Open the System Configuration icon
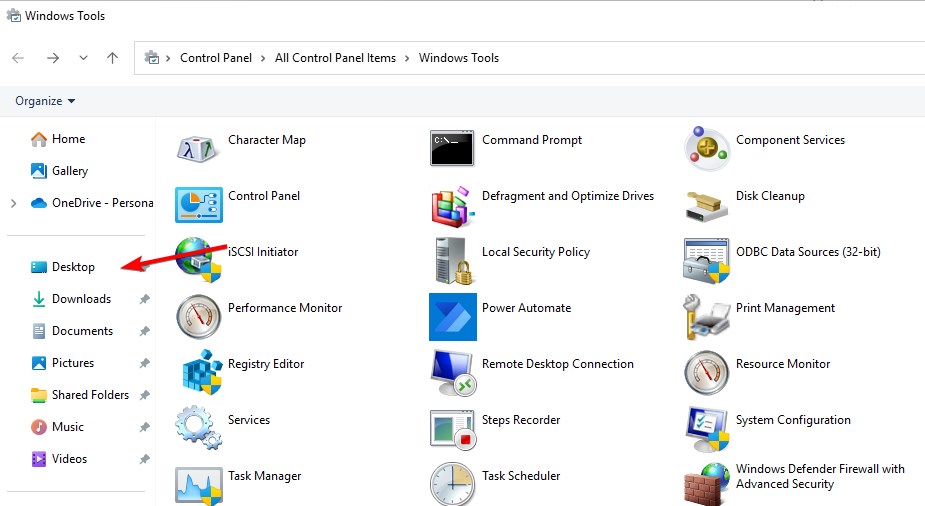Screen dimensions: 925x506 click(707, 429)
